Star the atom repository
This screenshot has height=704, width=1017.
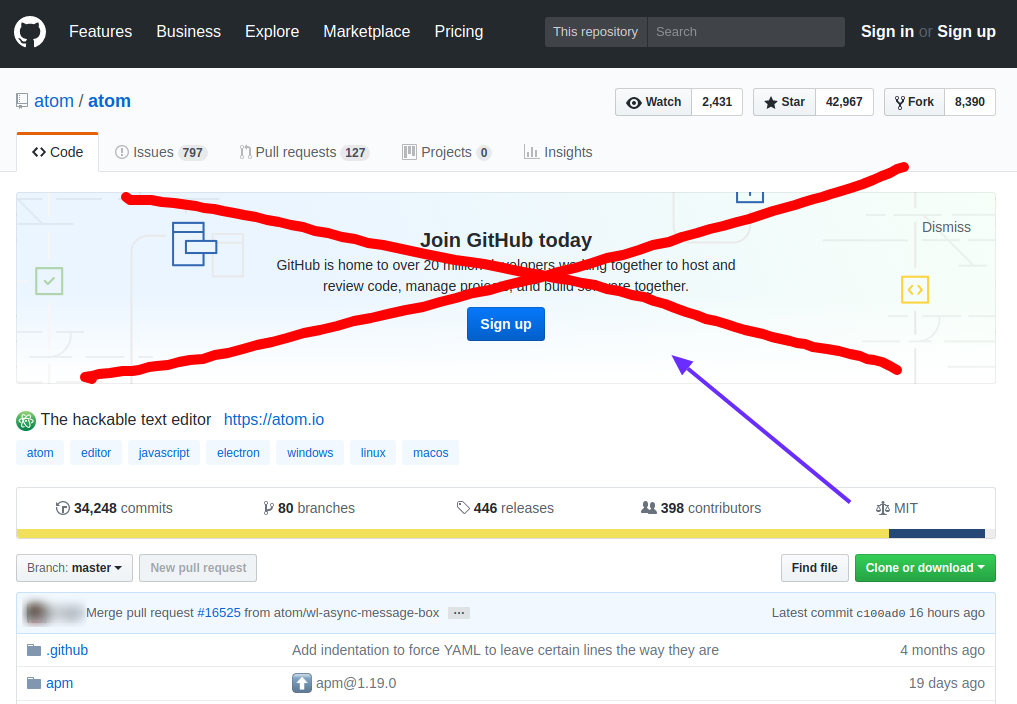[784, 102]
